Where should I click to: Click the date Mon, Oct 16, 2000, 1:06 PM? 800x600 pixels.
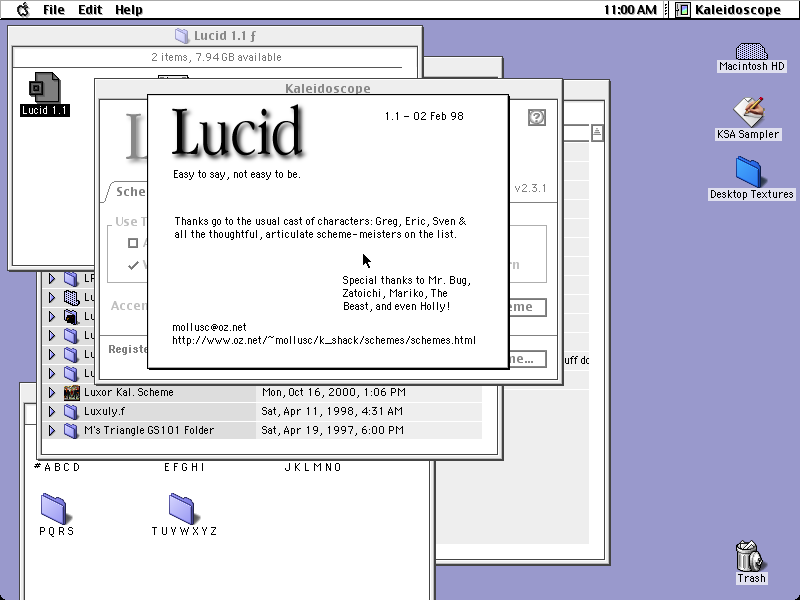[x=334, y=392]
